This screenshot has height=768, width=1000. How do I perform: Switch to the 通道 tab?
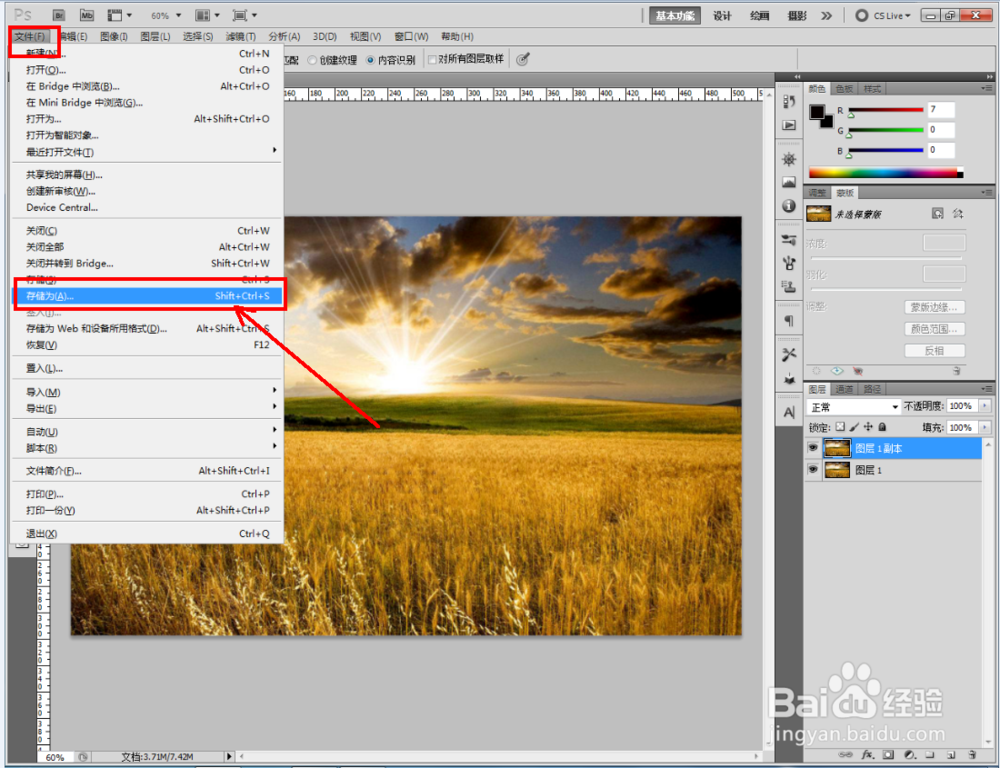pos(844,389)
